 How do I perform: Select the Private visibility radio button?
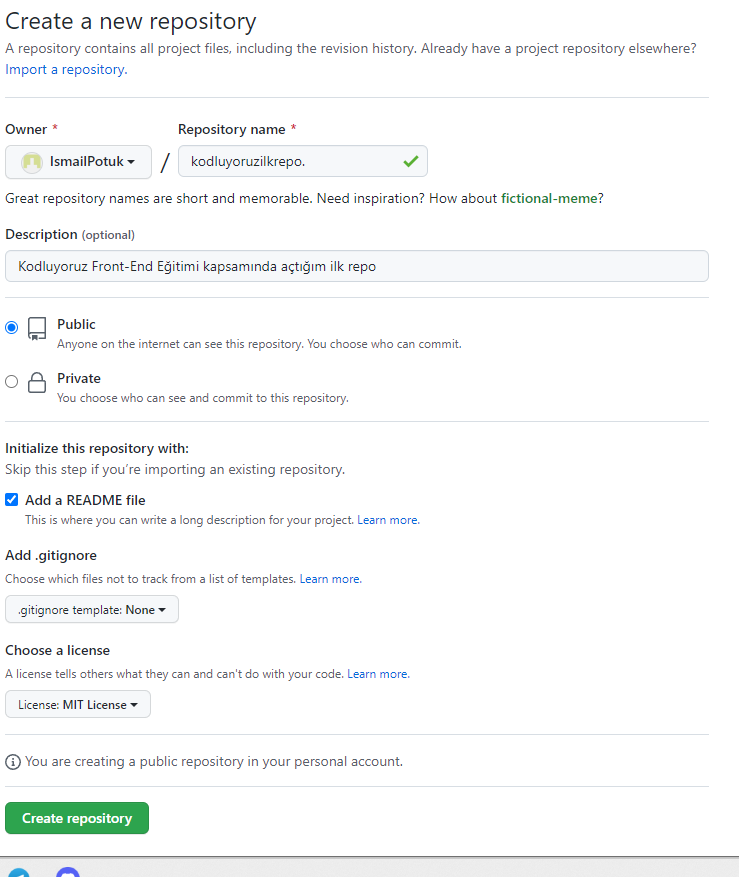tap(11, 380)
